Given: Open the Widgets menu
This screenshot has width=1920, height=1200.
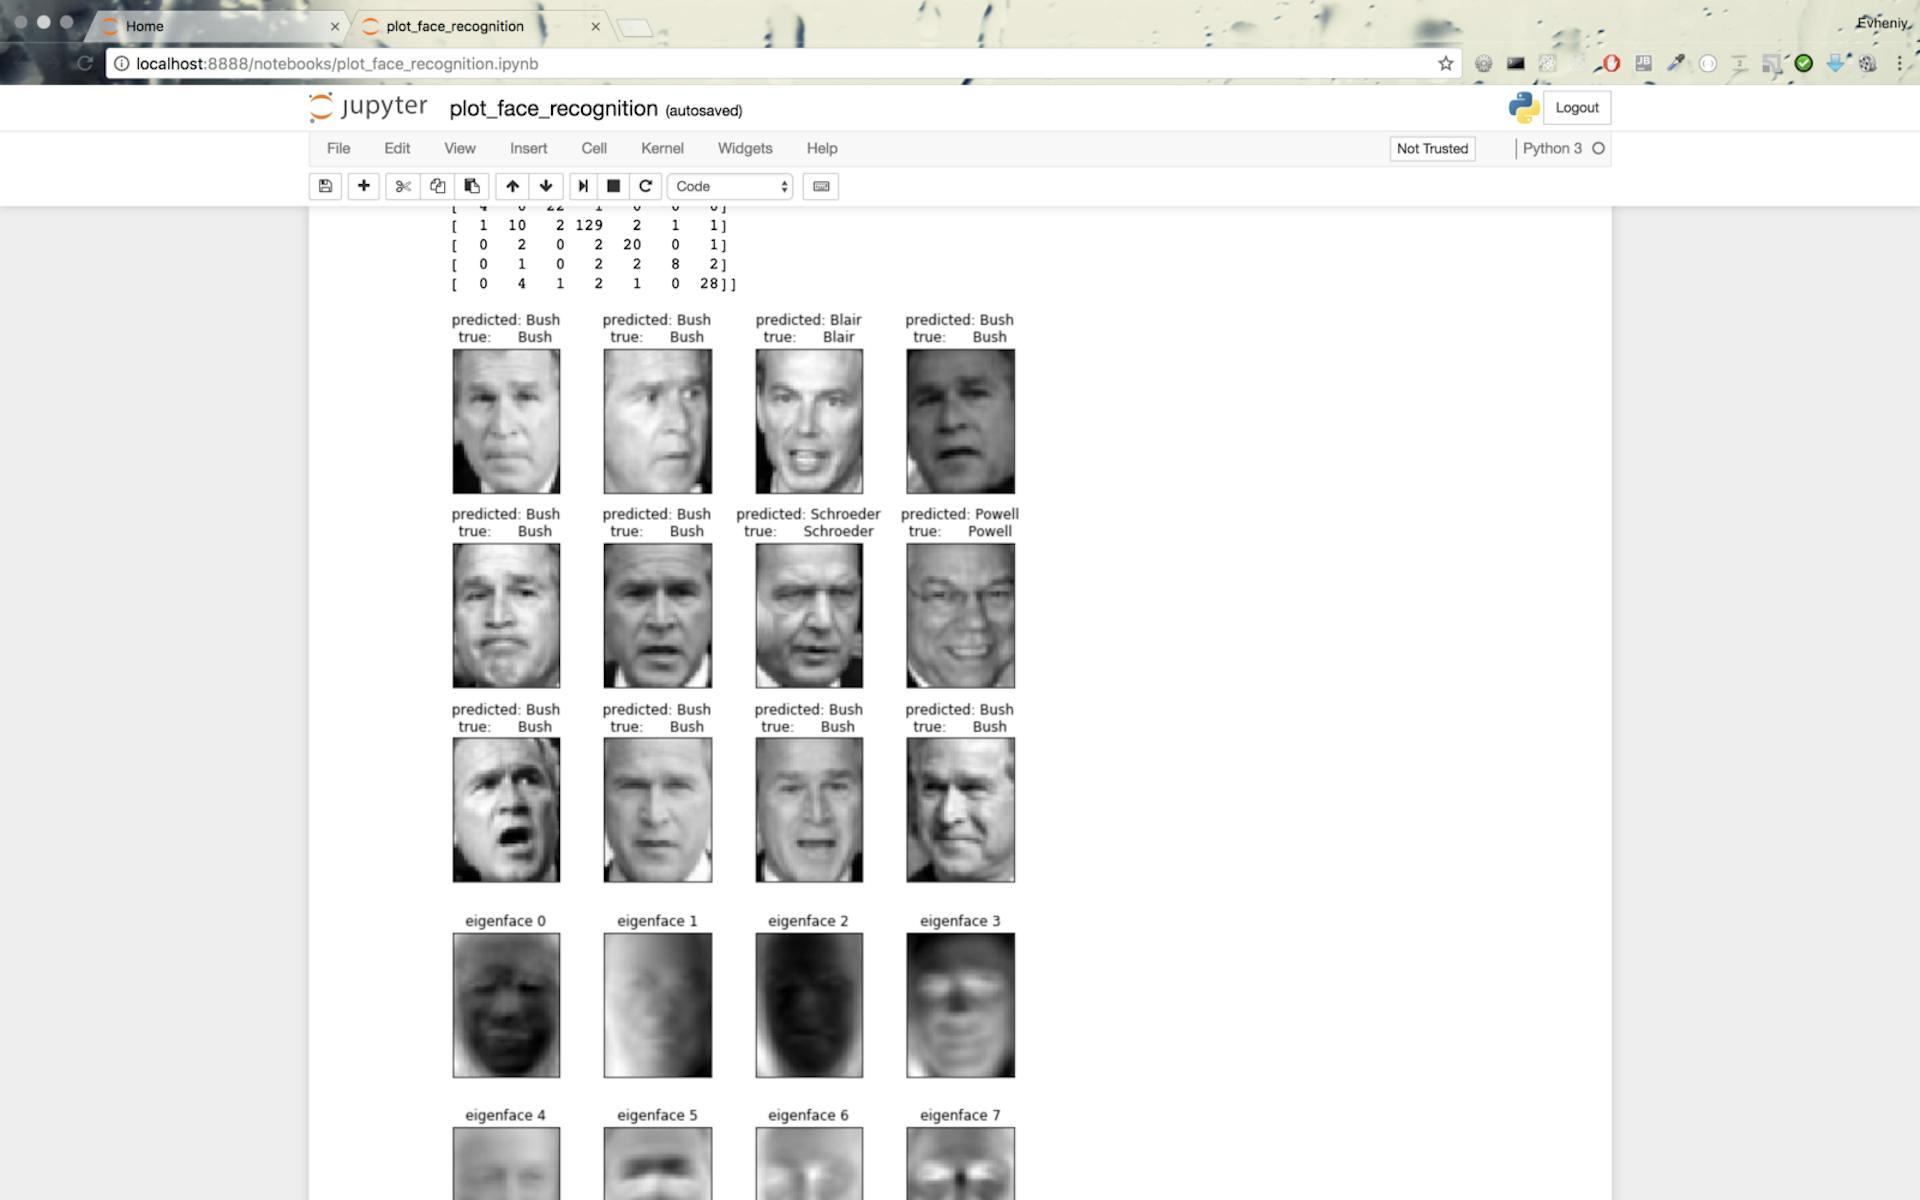Looking at the screenshot, I should (745, 148).
